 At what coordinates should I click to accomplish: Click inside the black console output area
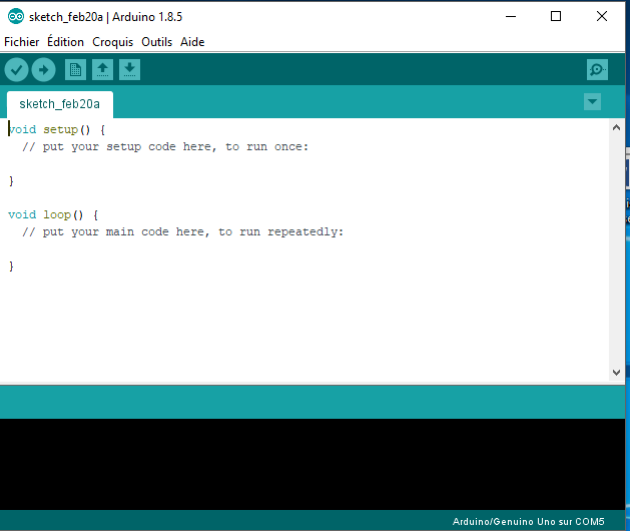(312, 464)
